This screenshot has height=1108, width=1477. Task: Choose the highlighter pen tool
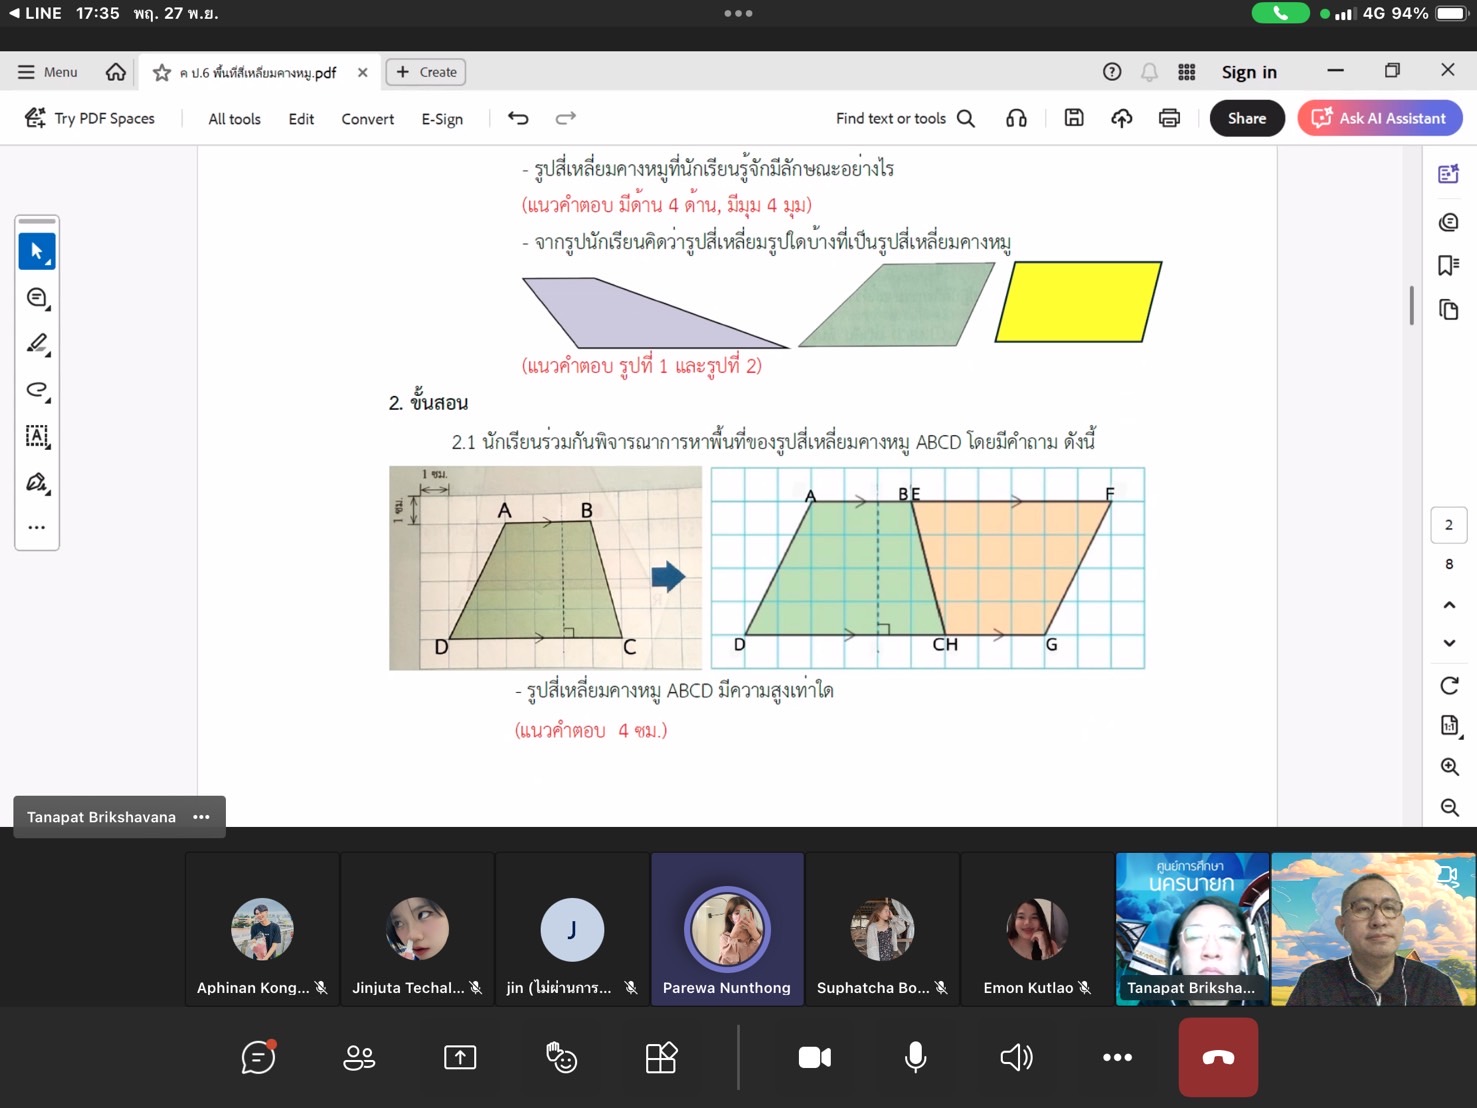[37, 344]
